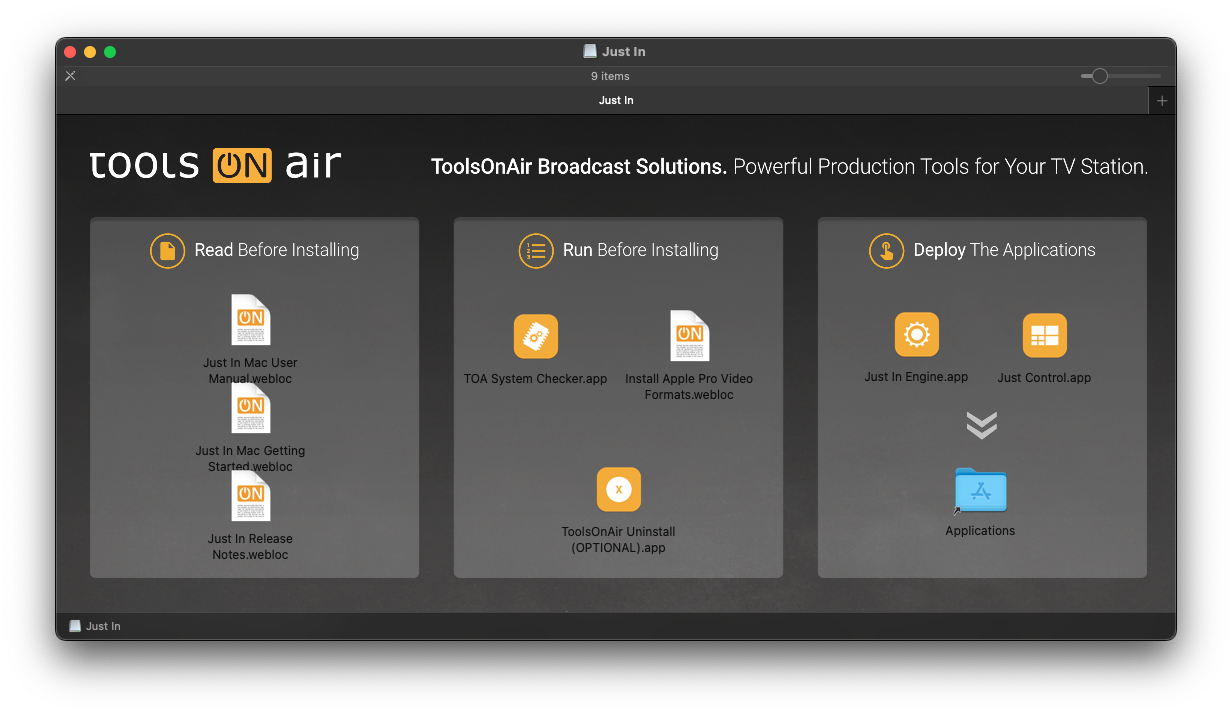This screenshot has height=714, width=1232.
Task: Select the TOA System Checker app icon
Action: 536,336
